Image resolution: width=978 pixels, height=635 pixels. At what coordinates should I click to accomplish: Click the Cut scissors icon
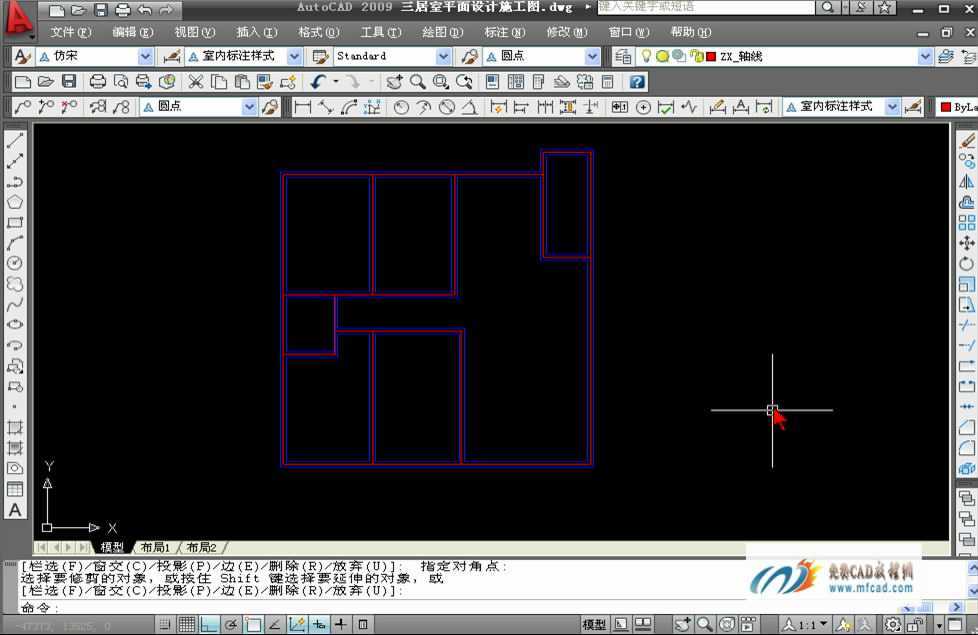click(x=196, y=82)
